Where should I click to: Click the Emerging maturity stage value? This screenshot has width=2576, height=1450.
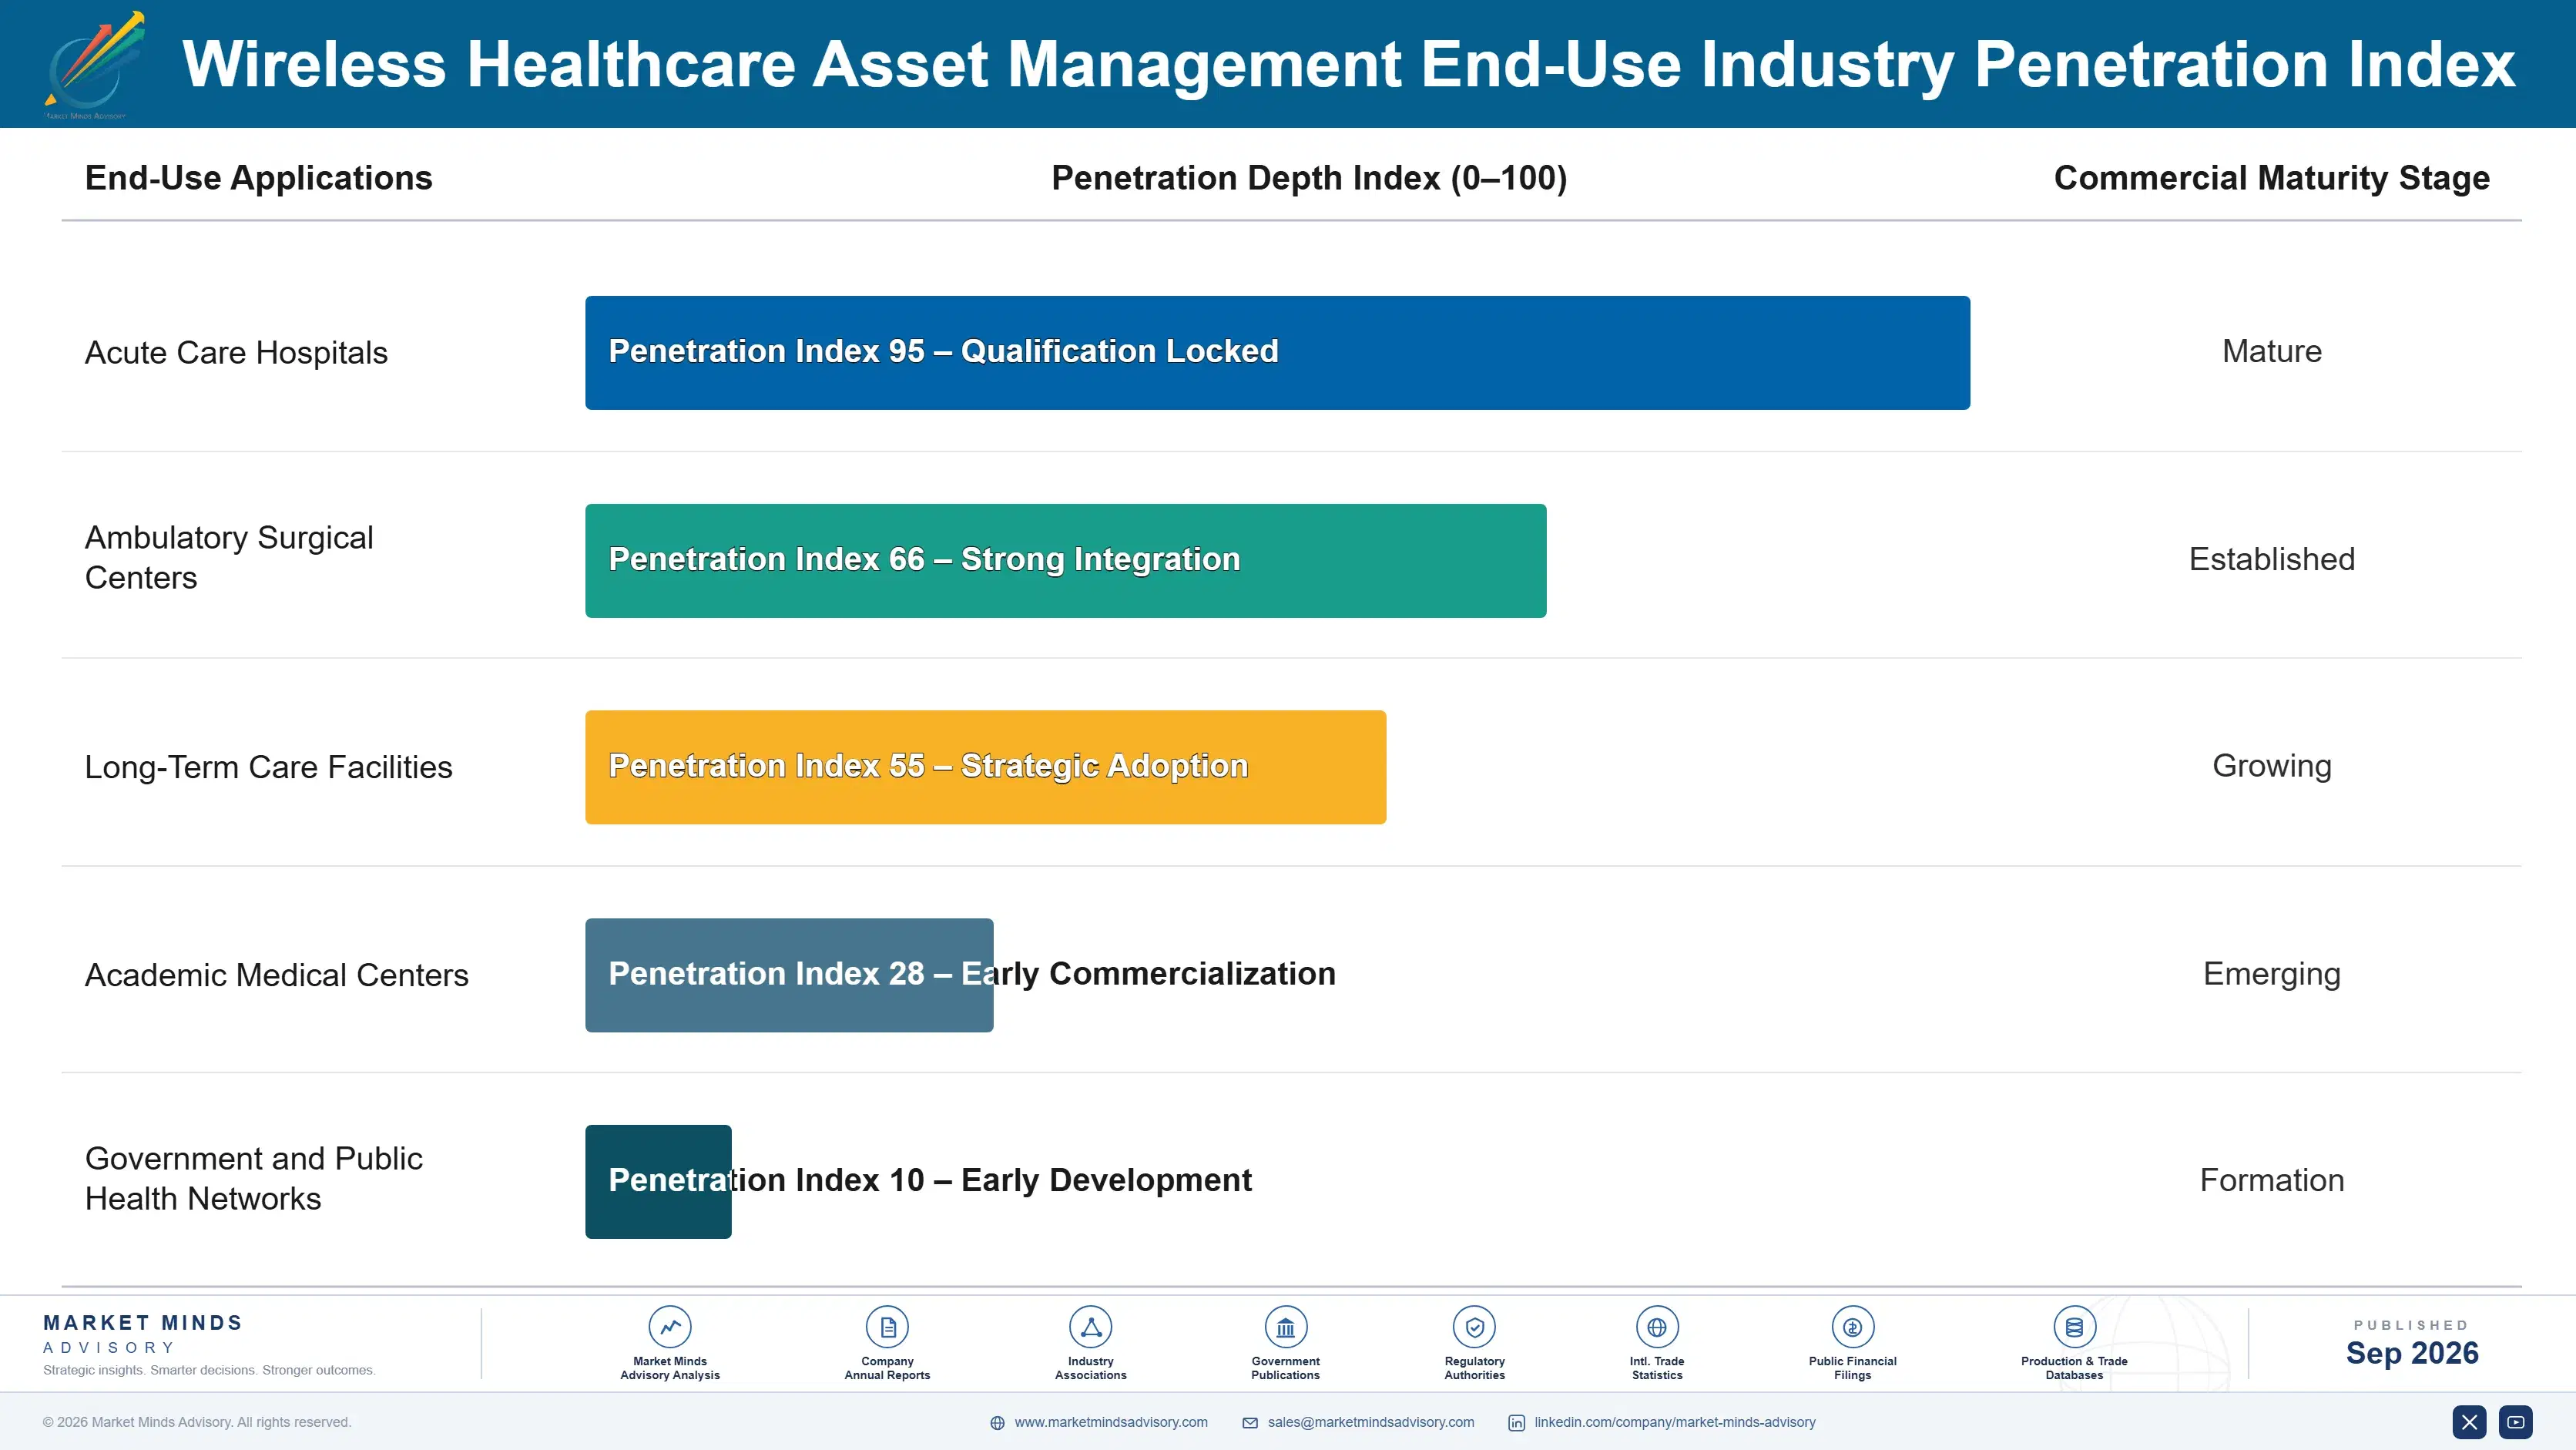pos(2271,974)
